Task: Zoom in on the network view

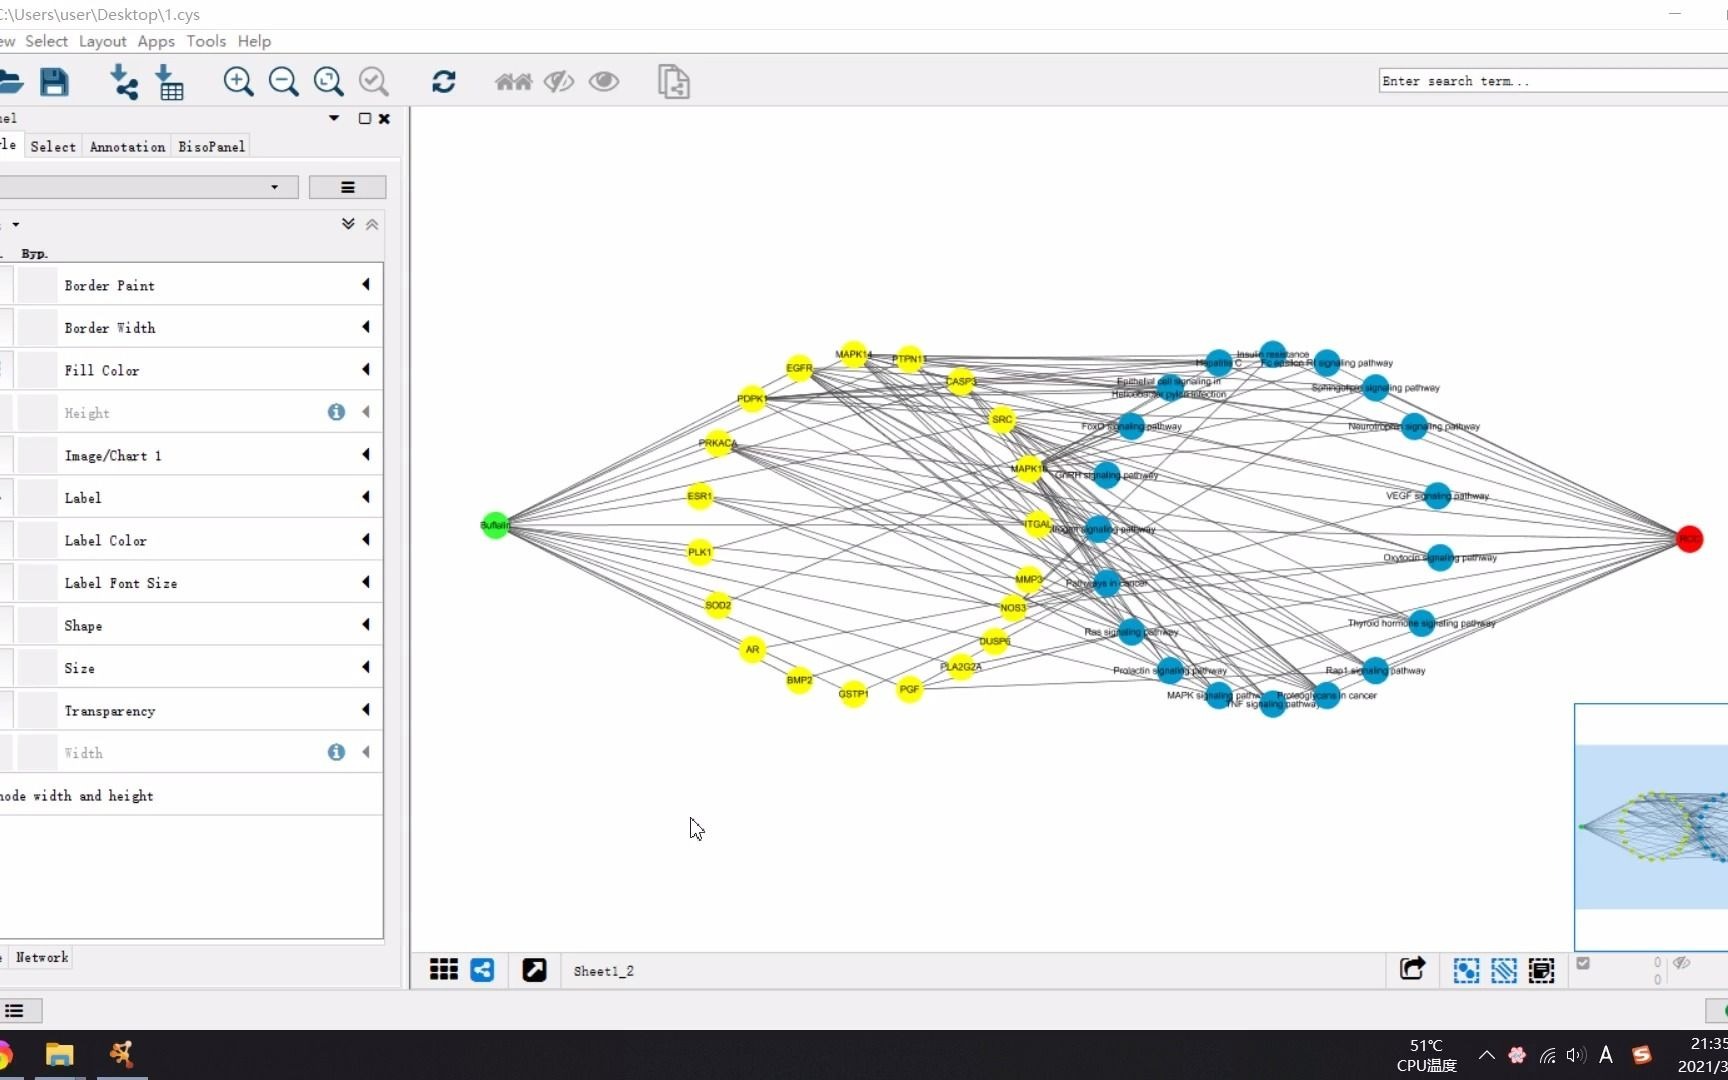Action: pyautogui.click(x=239, y=82)
